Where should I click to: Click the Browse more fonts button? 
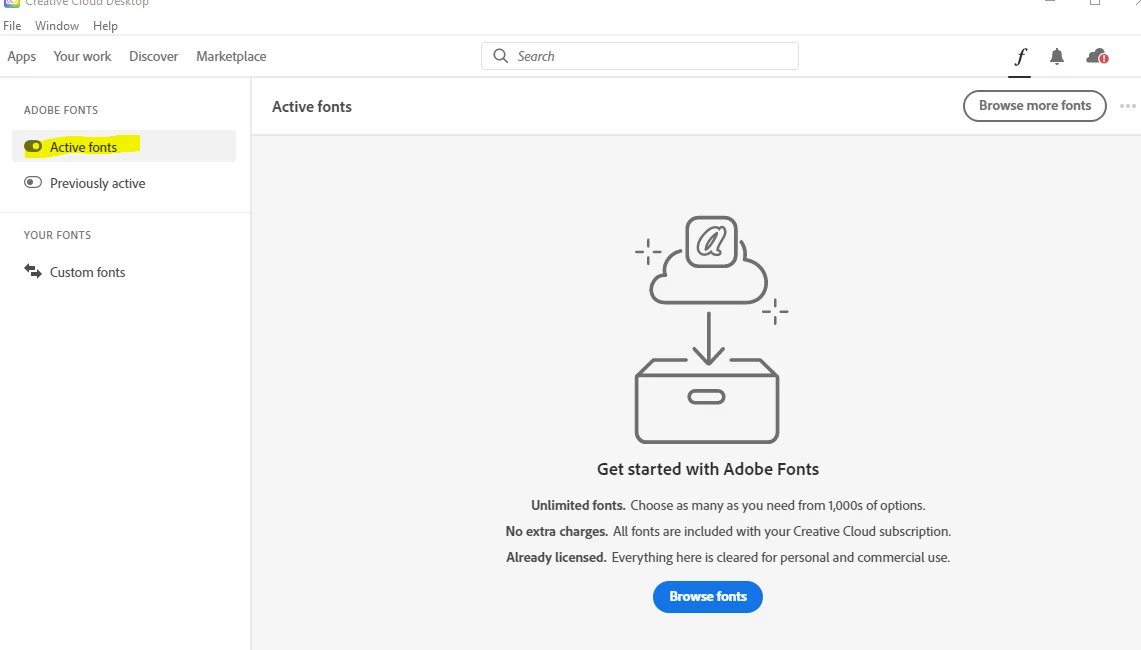tap(1034, 106)
